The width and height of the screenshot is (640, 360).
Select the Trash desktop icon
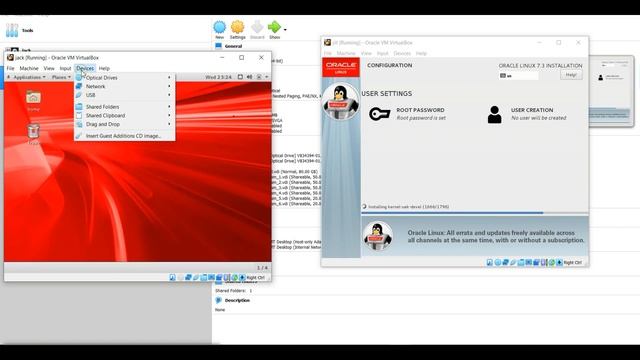[33, 134]
